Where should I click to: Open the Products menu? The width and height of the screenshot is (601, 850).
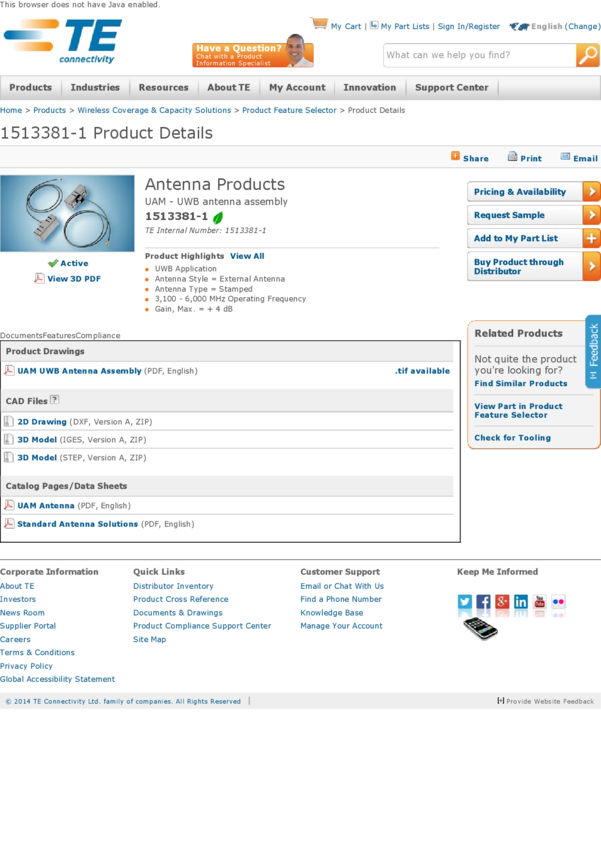(30, 87)
